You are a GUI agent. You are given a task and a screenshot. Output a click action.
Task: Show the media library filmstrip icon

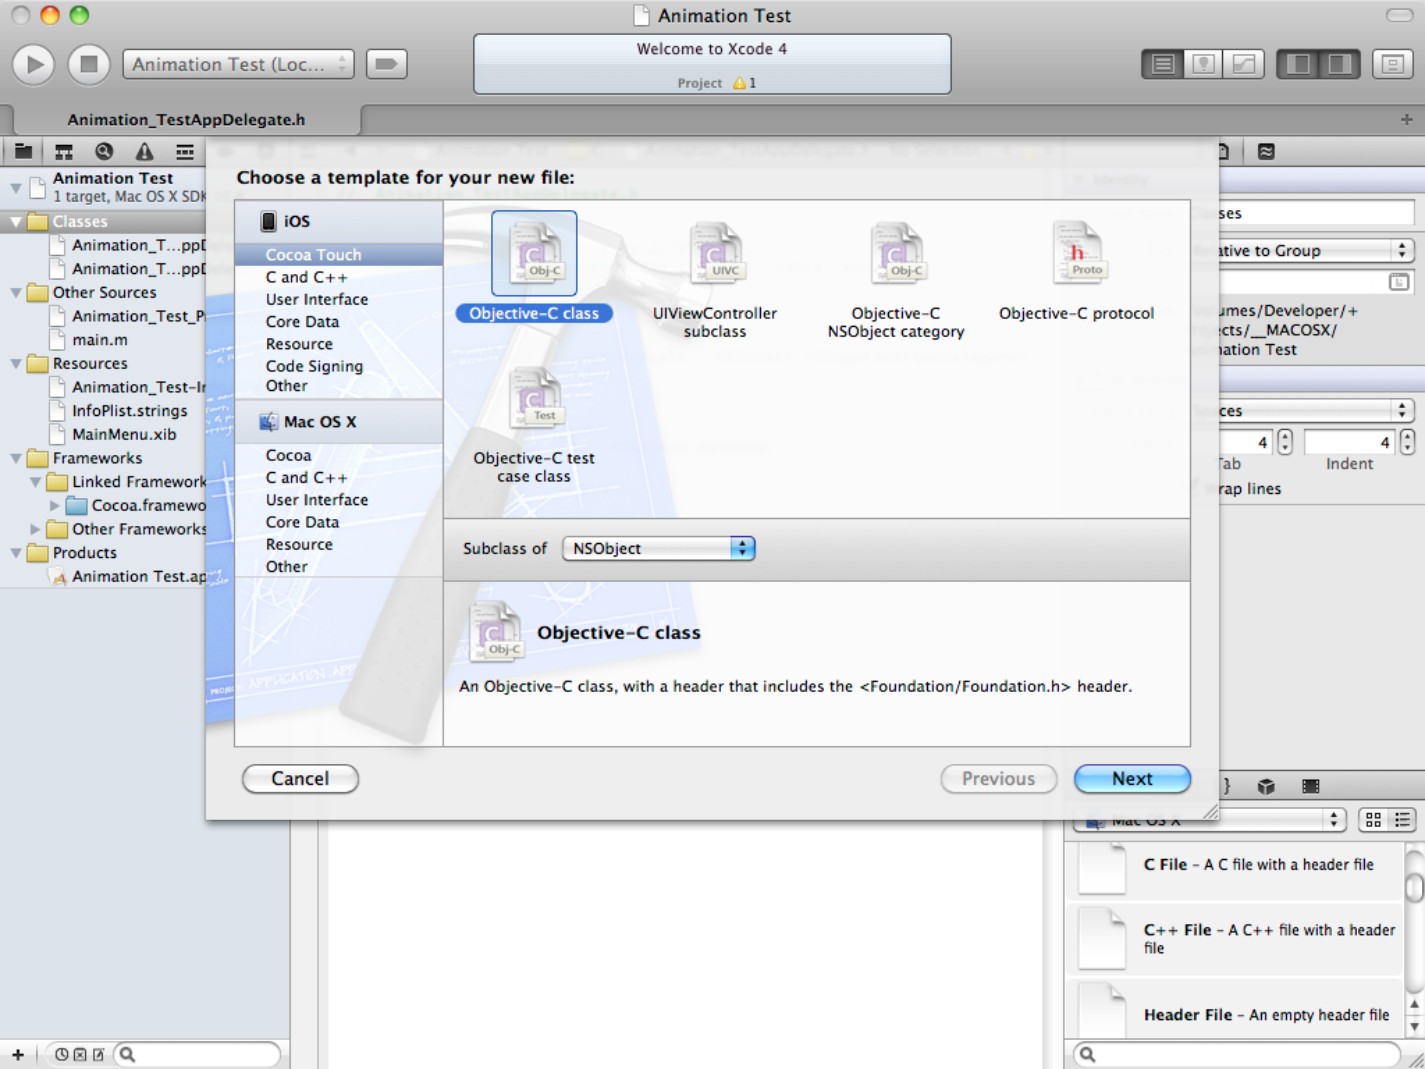tap(1311, 786)
